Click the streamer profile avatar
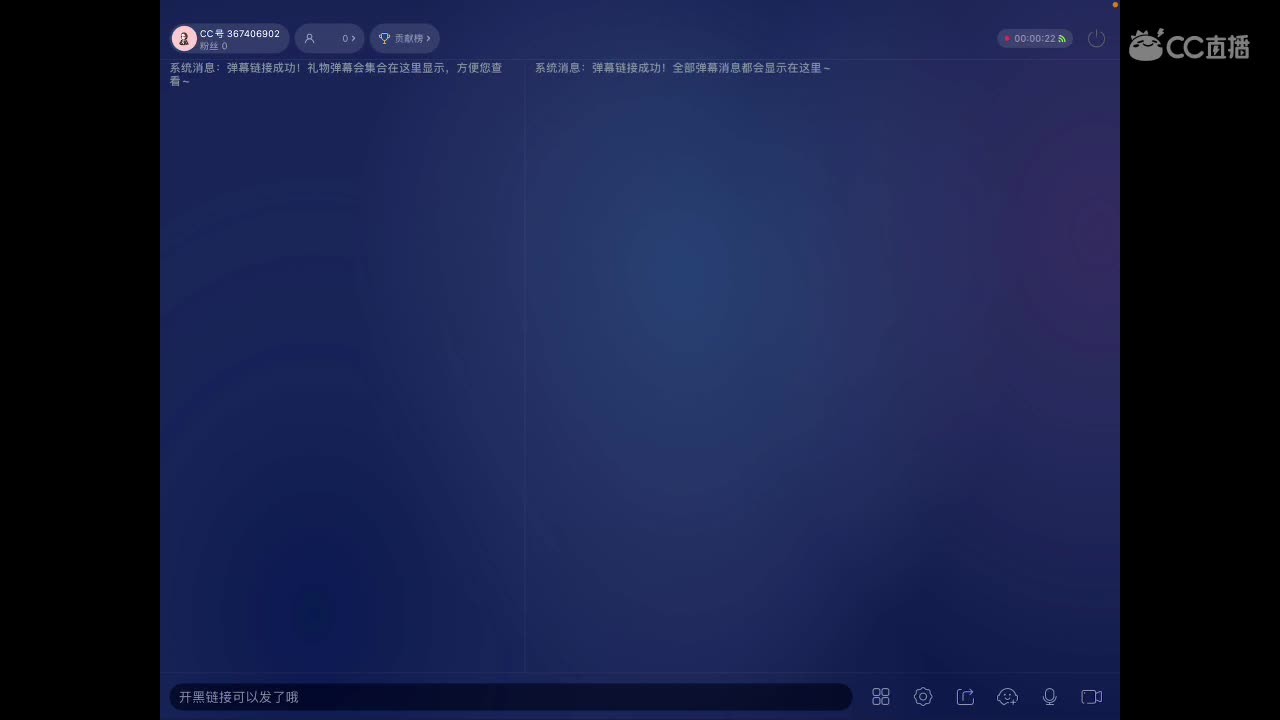This screenshot has width=1280, height=720. click(184, 38)
